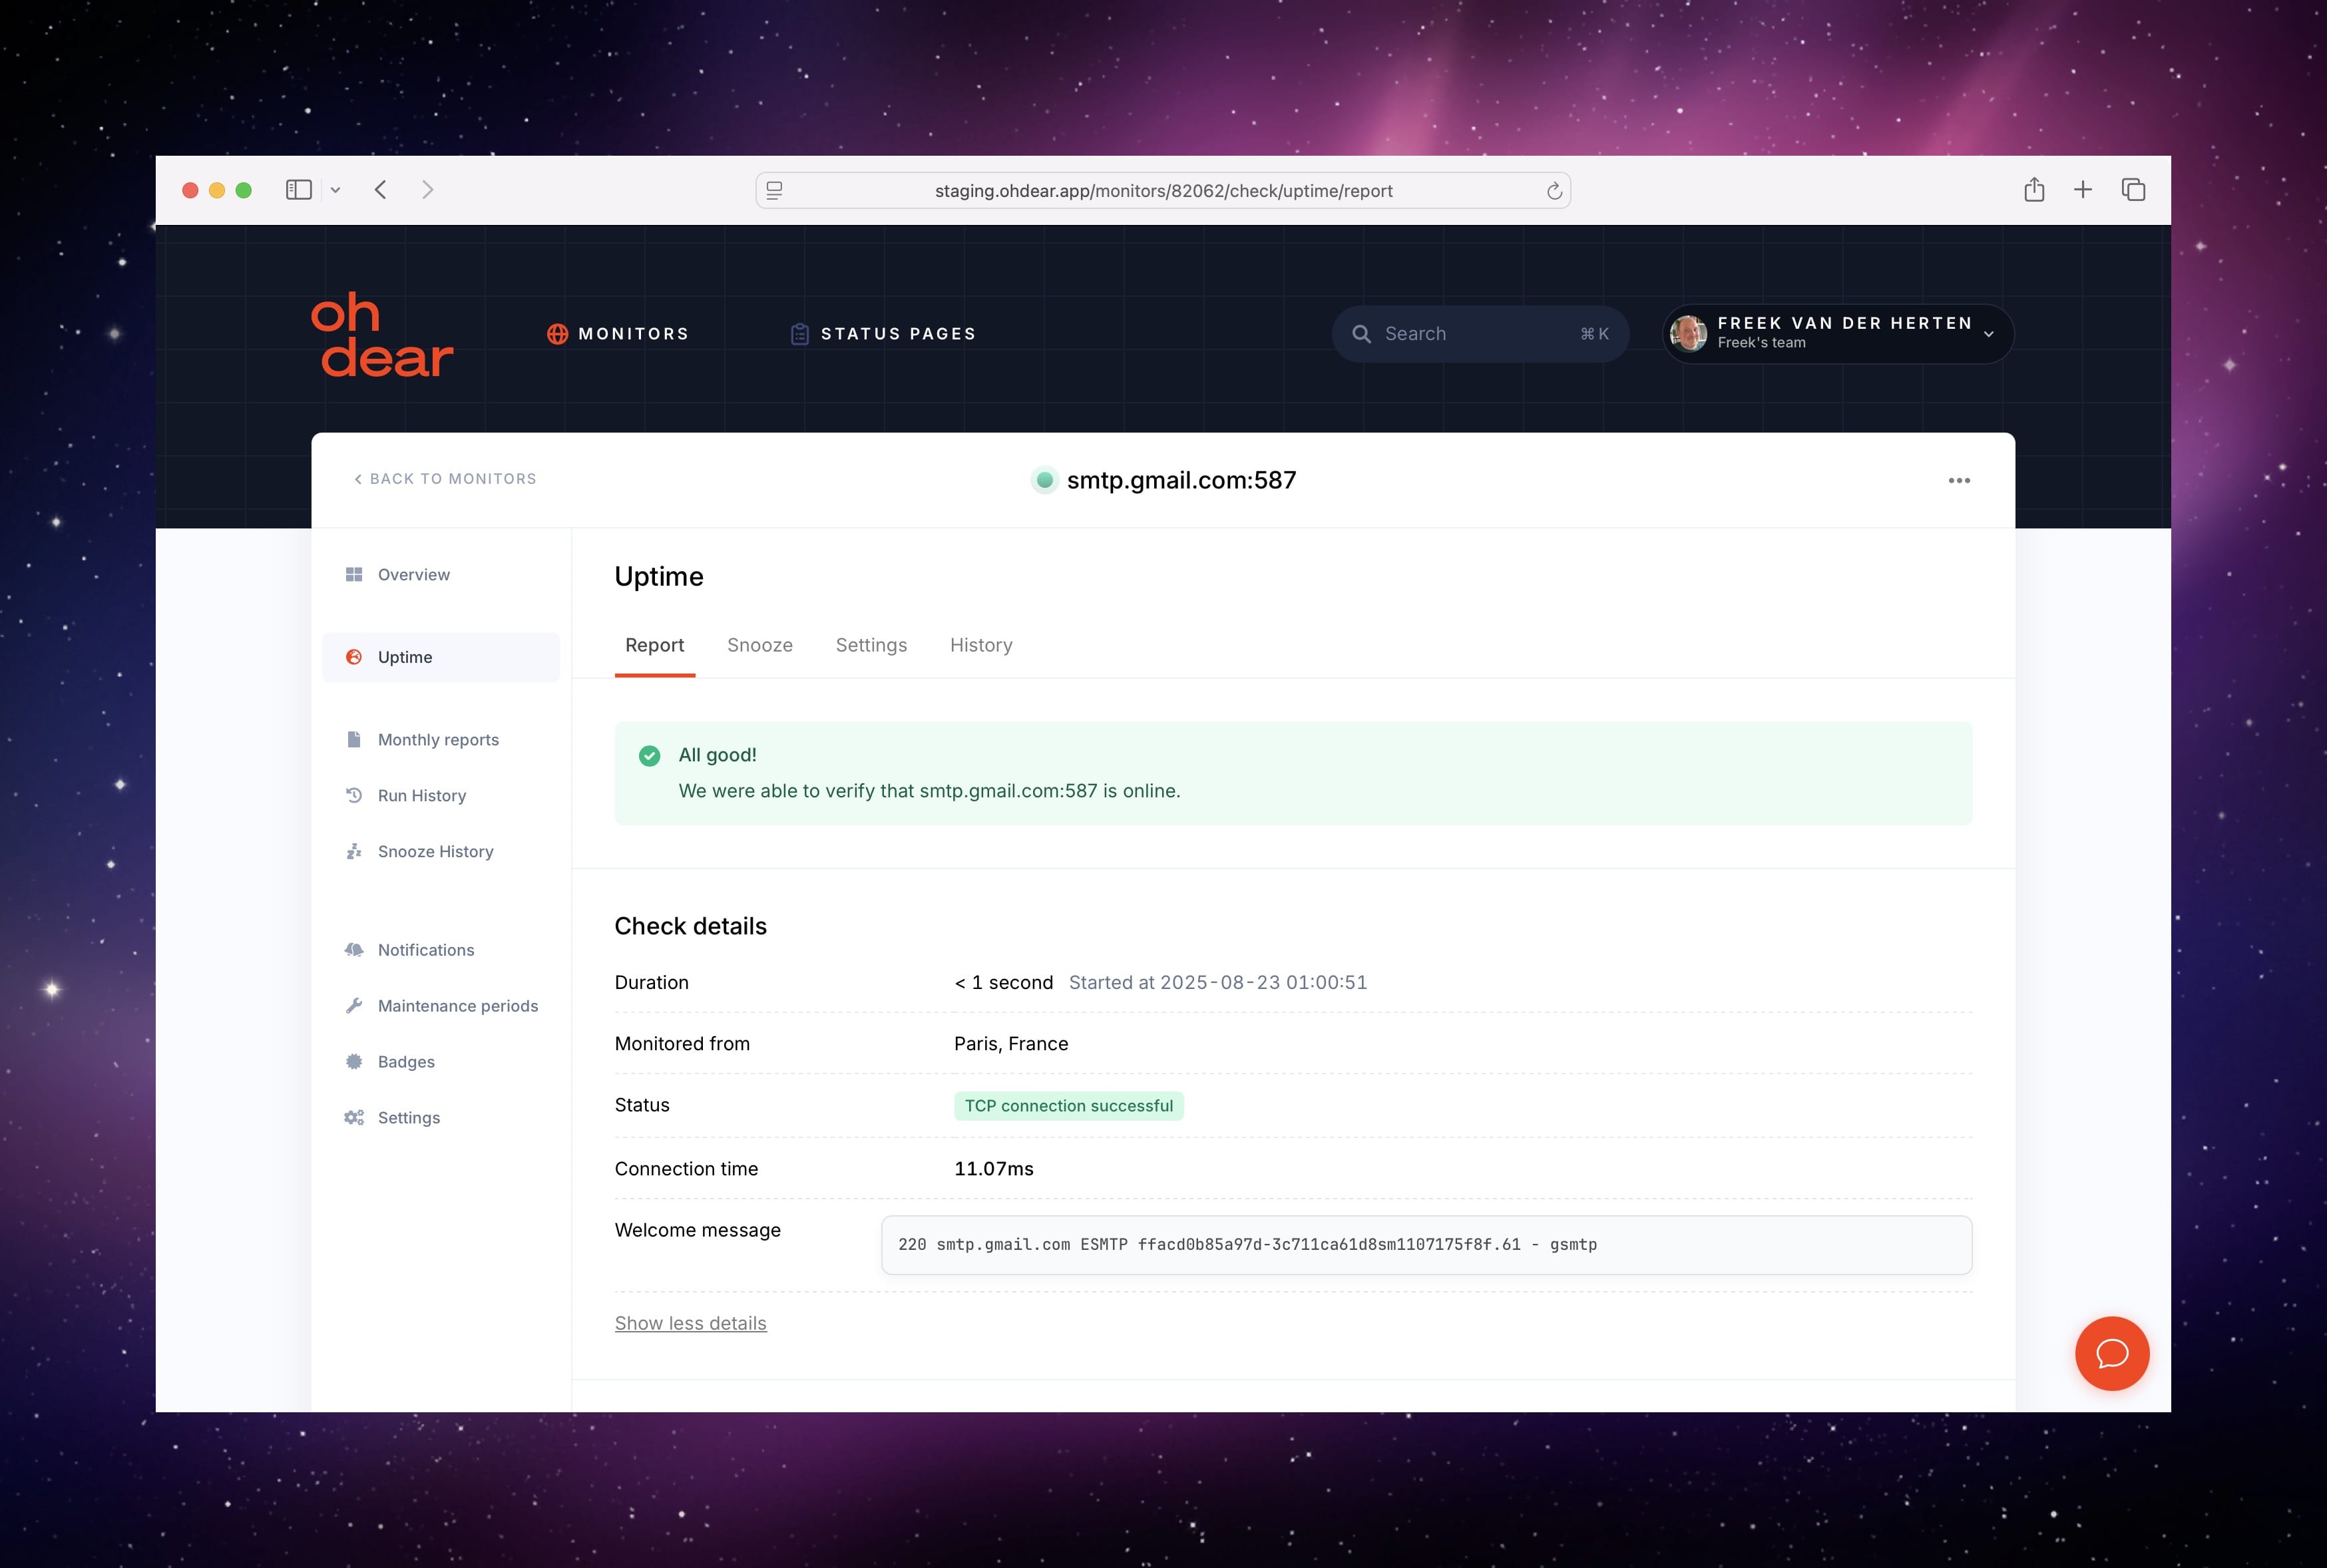
Task: Click the green online status dot
Action: click(1044, 480)
